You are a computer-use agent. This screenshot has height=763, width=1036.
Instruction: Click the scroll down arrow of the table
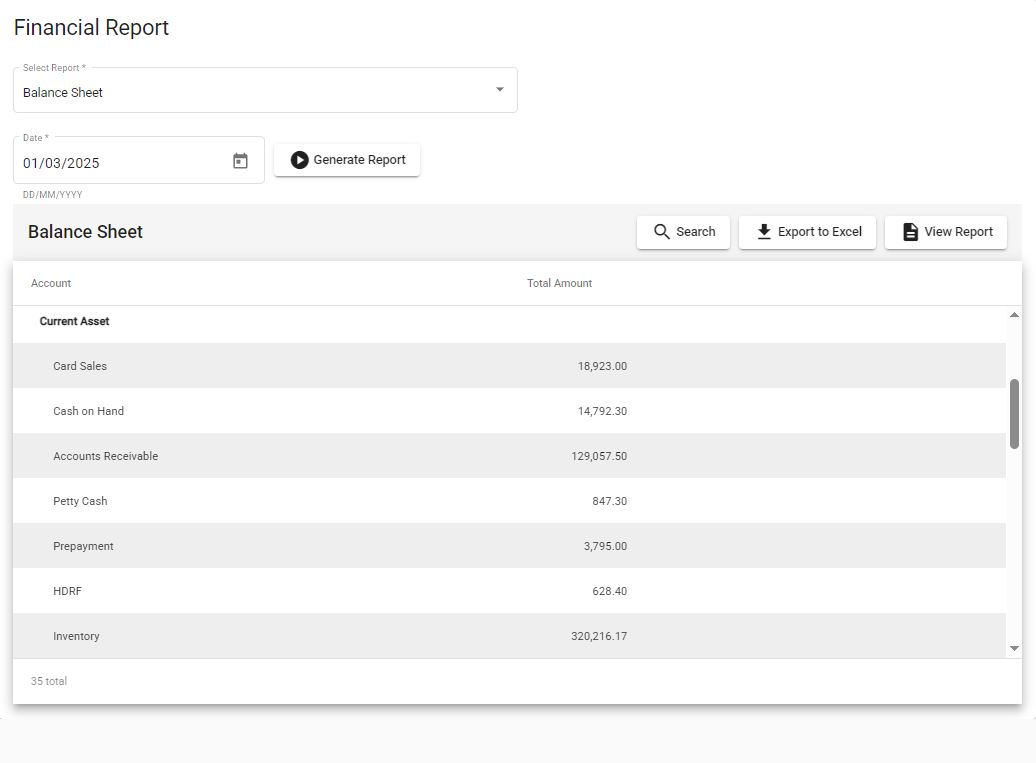[1014, 649]
